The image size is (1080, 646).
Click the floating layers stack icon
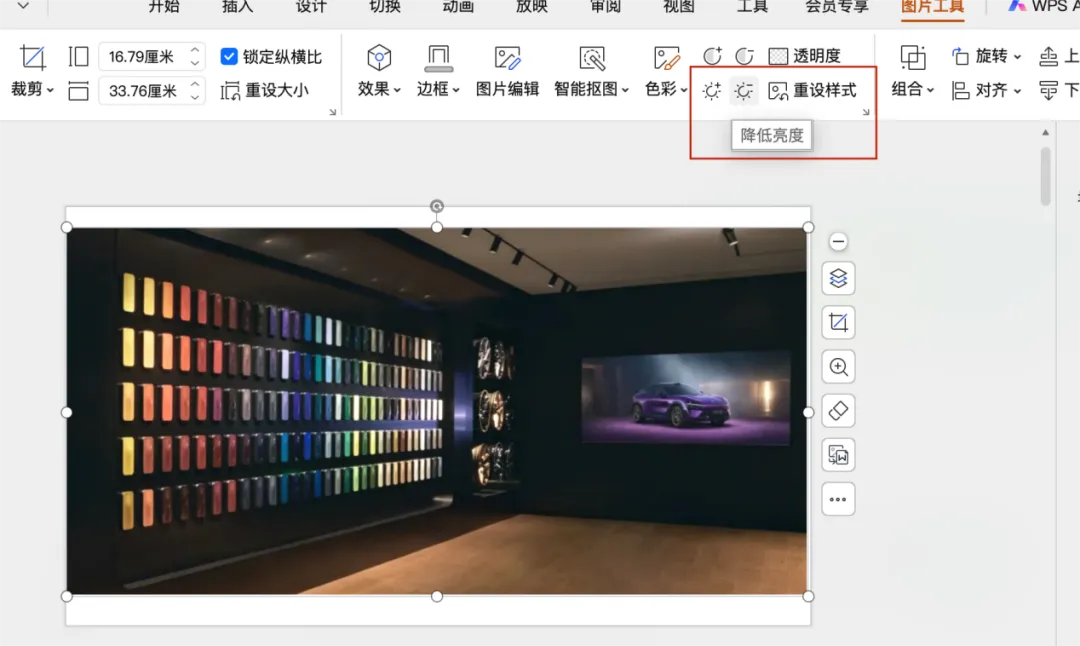click(x=838, y=278)
